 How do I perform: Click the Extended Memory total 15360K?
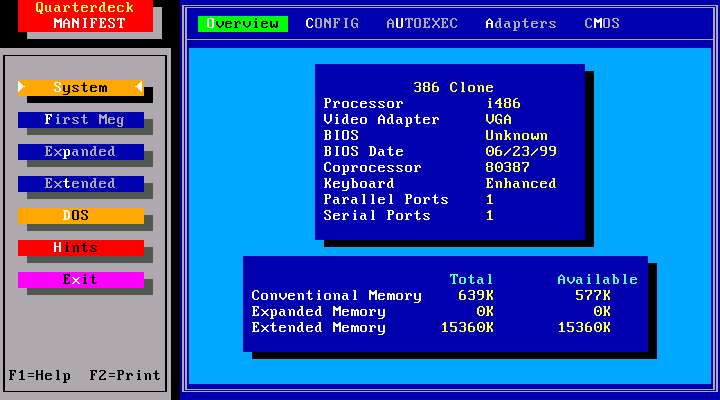(x=467, y=328)
